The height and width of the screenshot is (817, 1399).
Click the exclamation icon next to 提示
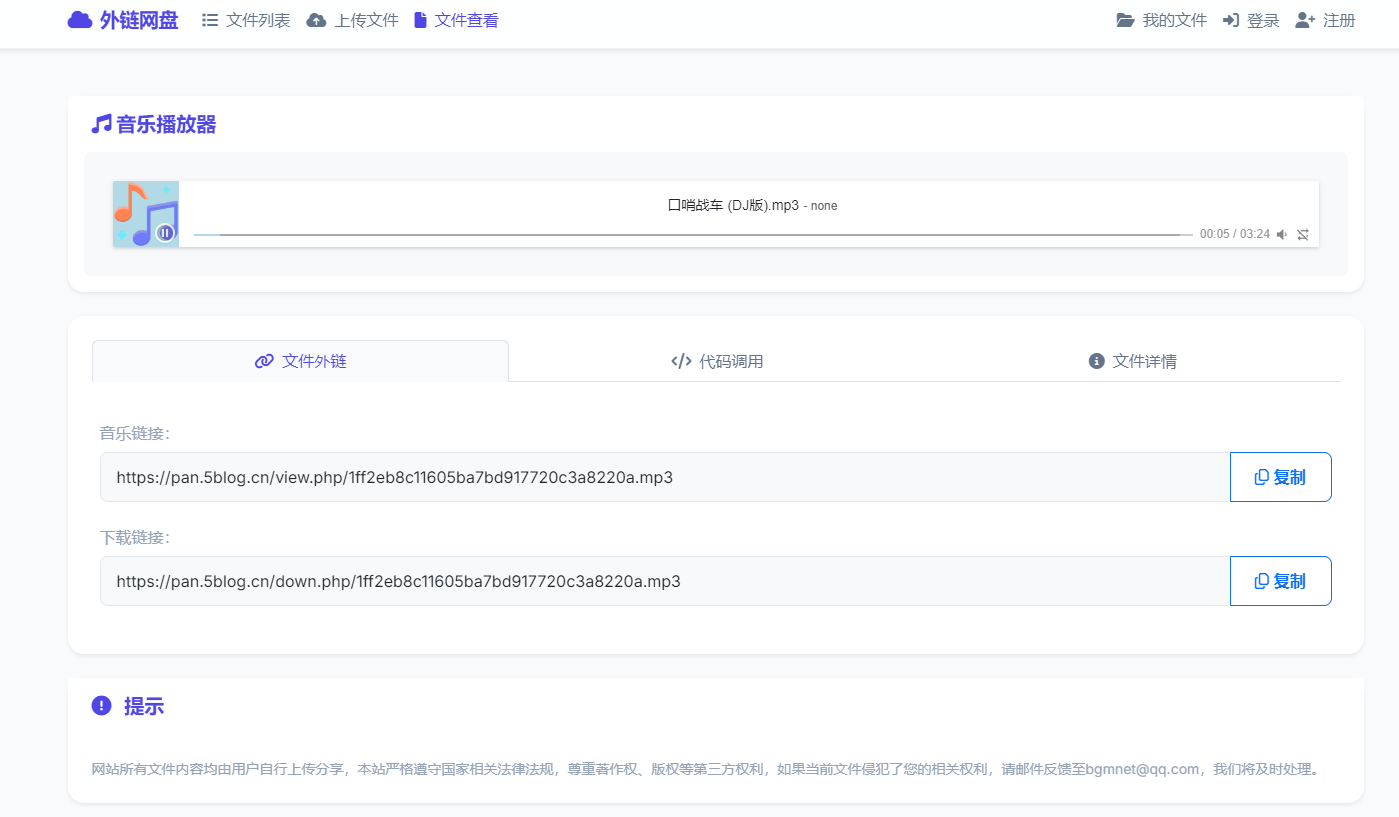click(x=101, y=706)
